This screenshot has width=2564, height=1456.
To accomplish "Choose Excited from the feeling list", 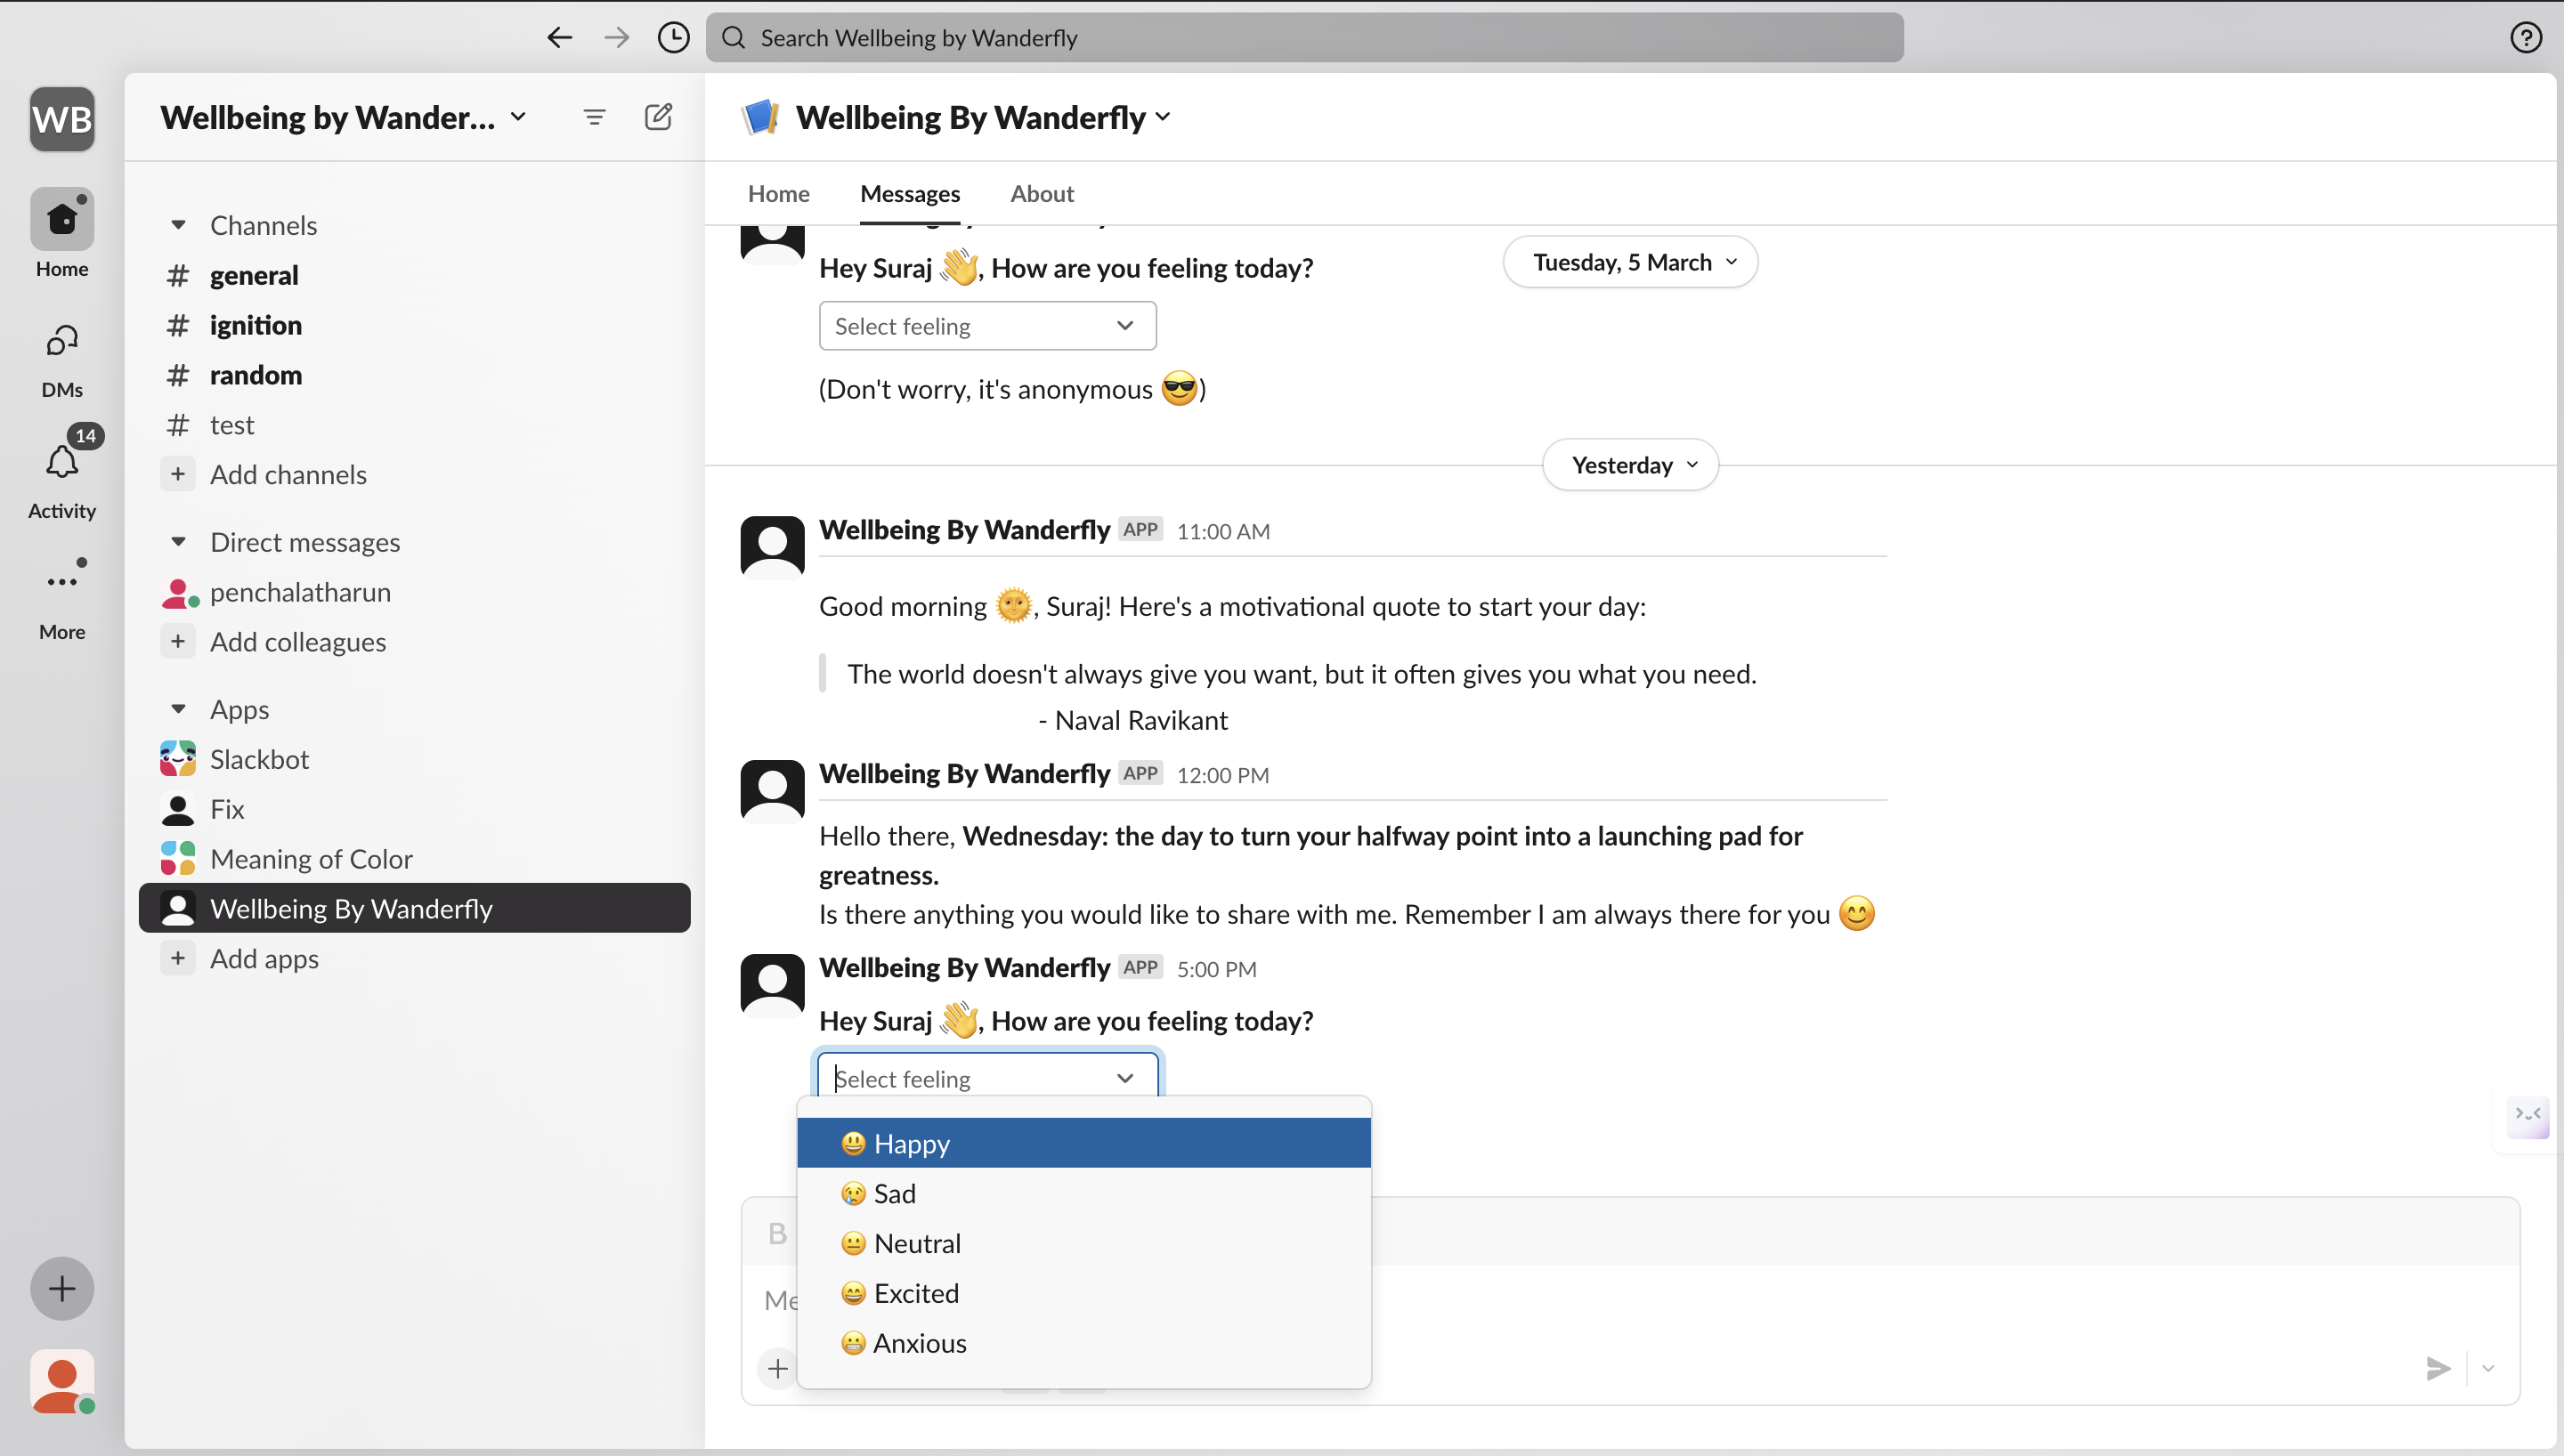I will pyautogui.click(x=916, y=1293).
